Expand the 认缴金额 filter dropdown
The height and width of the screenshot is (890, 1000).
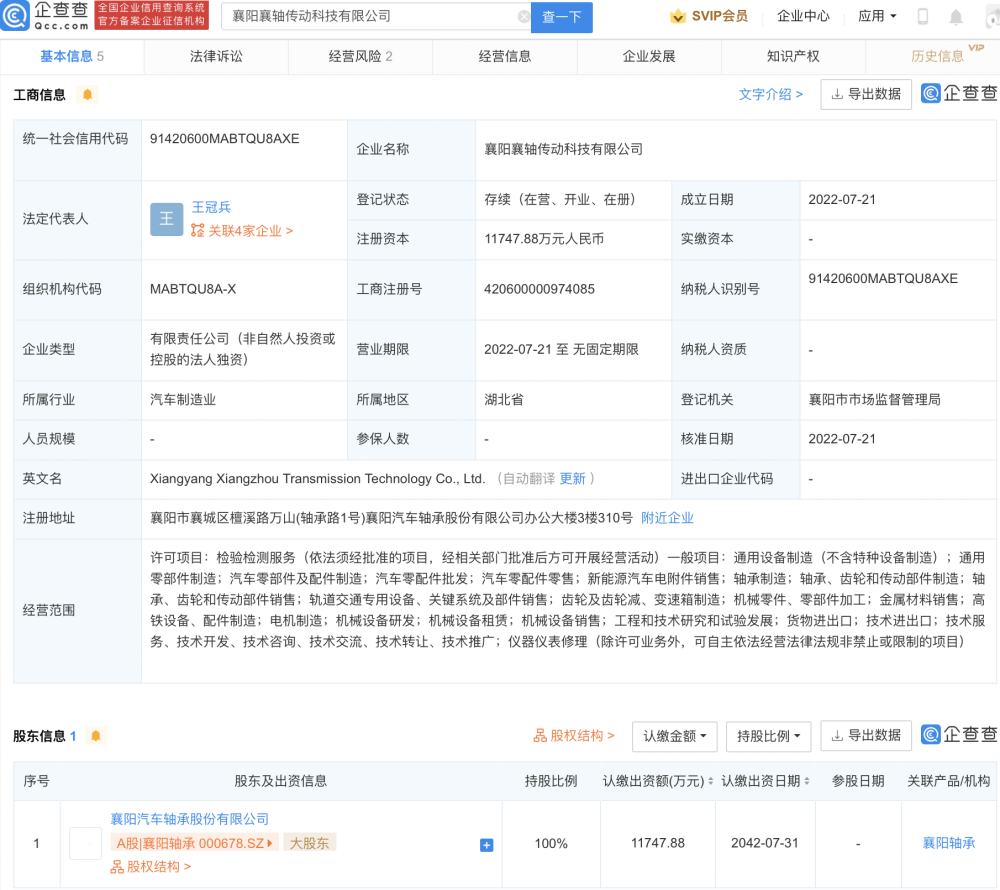pyautogui.click(x=674, y=736)
